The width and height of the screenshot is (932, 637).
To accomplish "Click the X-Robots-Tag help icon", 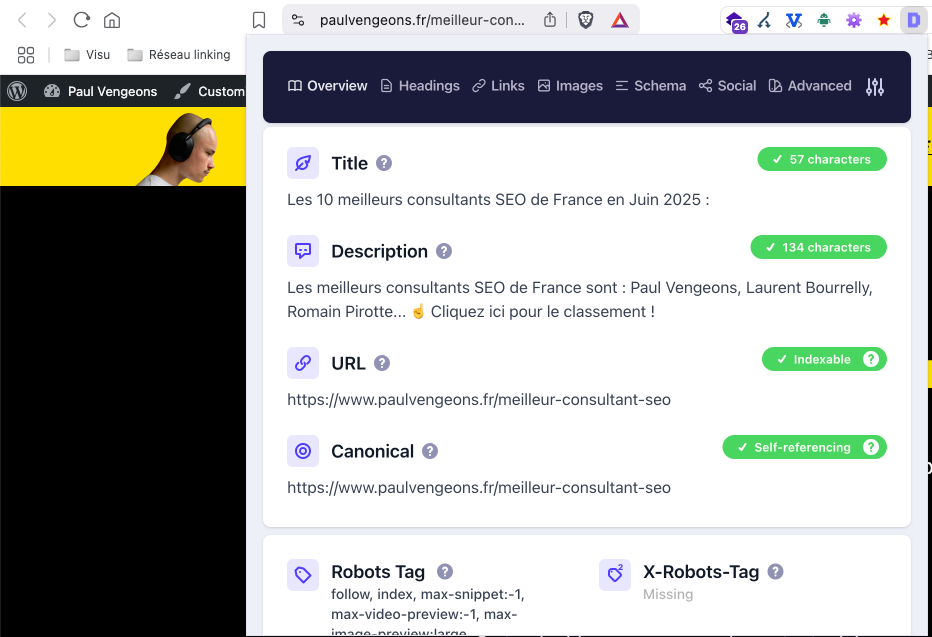I will click(x=775, y=572).
